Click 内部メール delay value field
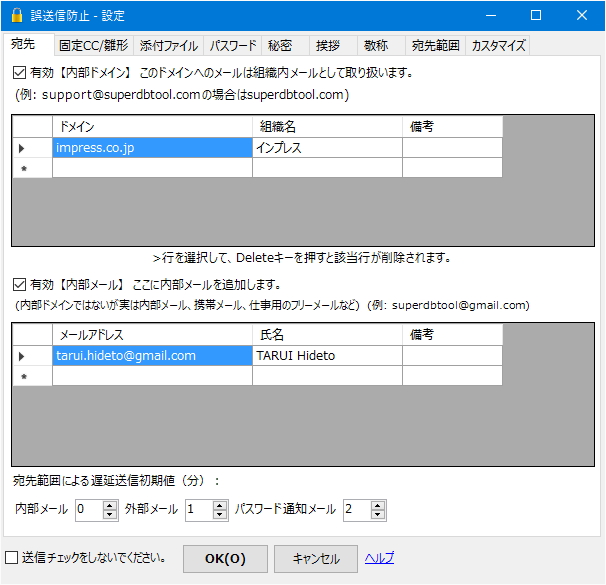This screenshot has height=585, width=606. (x=89, y=510)
